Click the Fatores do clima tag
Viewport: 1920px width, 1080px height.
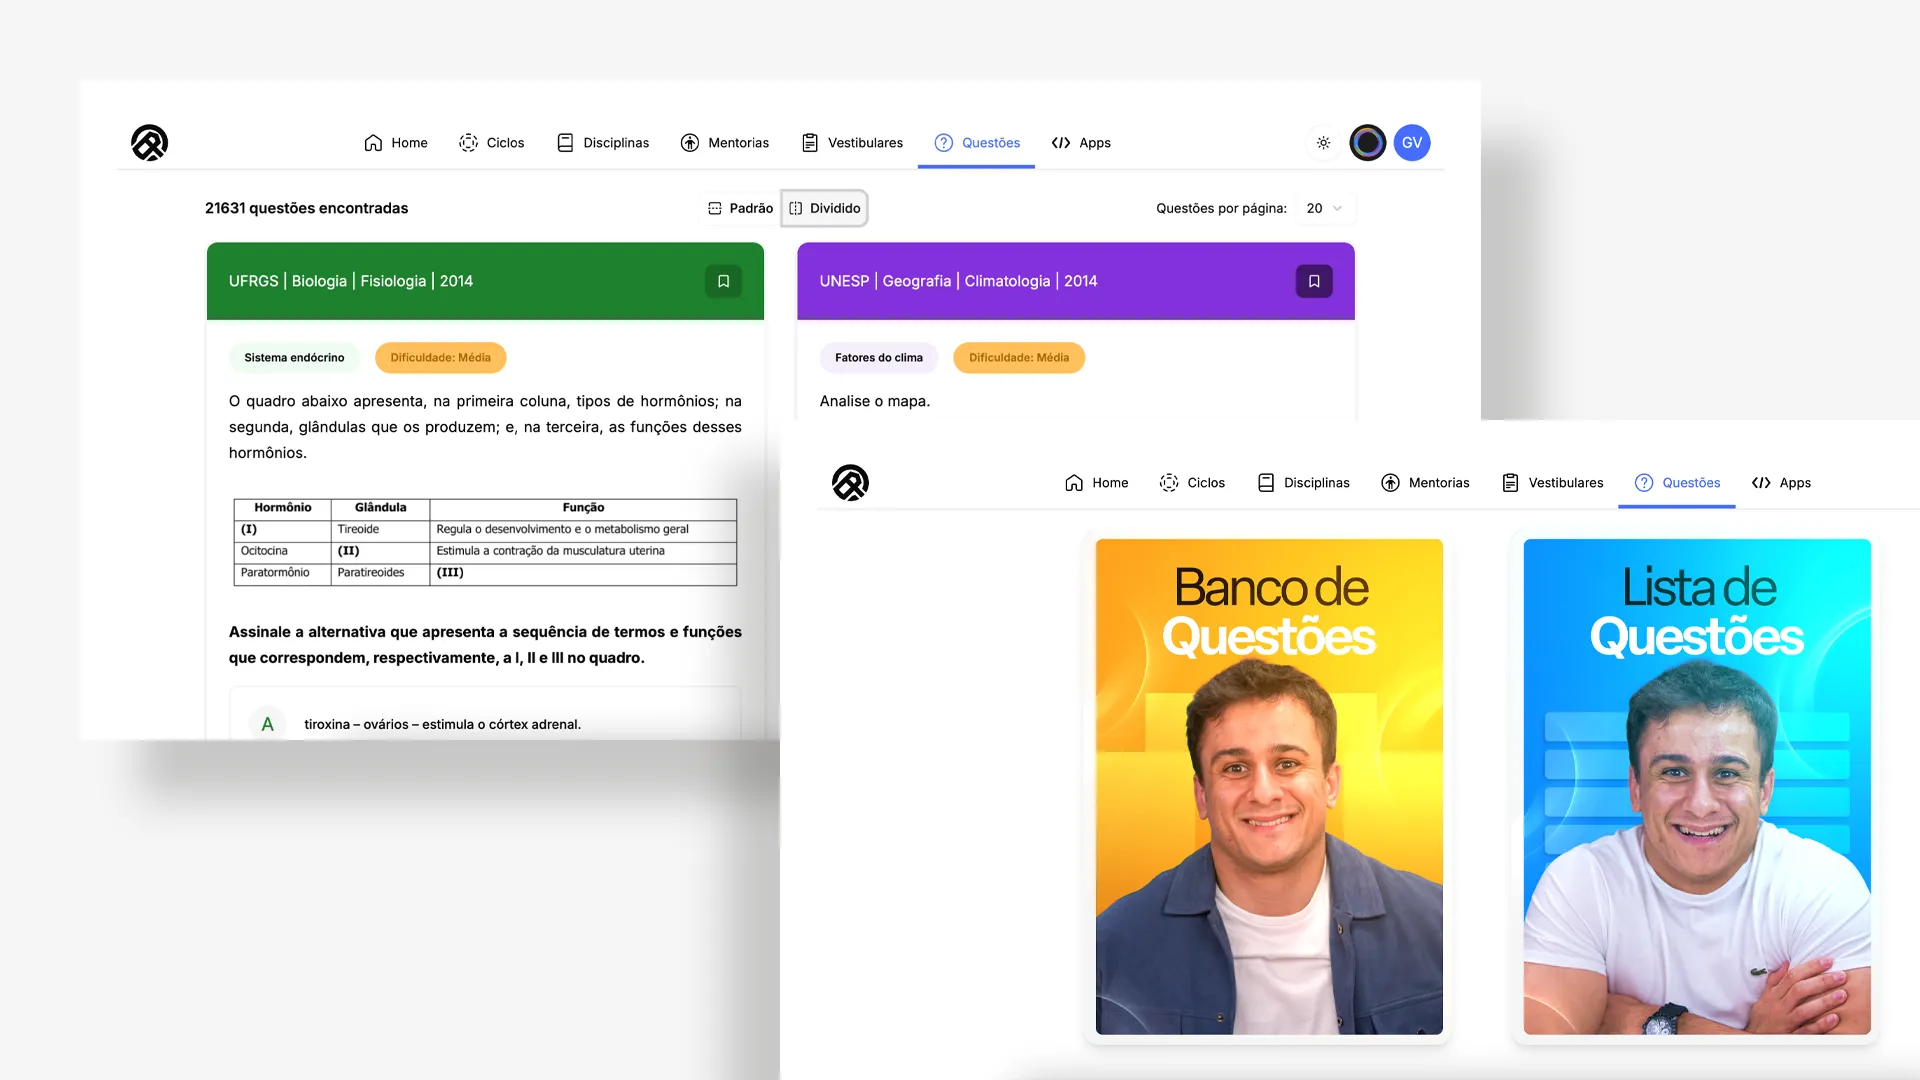[878, 357]
